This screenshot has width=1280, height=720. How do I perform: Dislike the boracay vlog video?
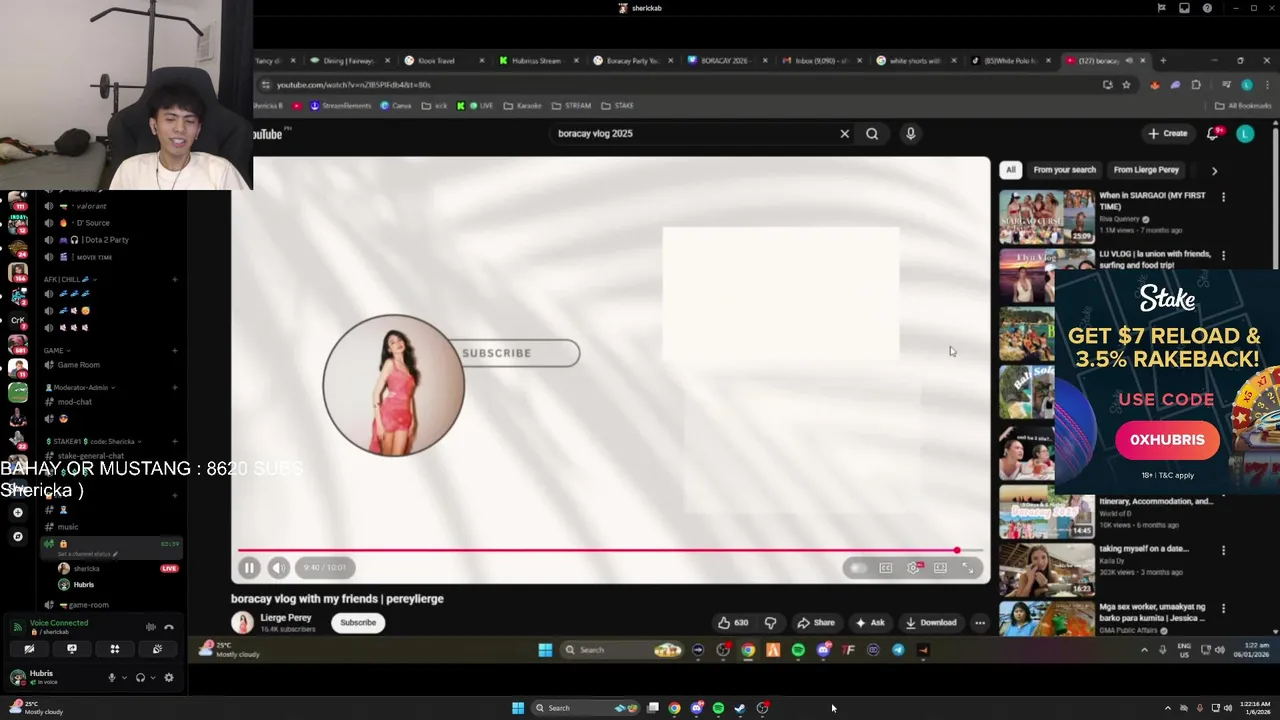pos(770,622)
